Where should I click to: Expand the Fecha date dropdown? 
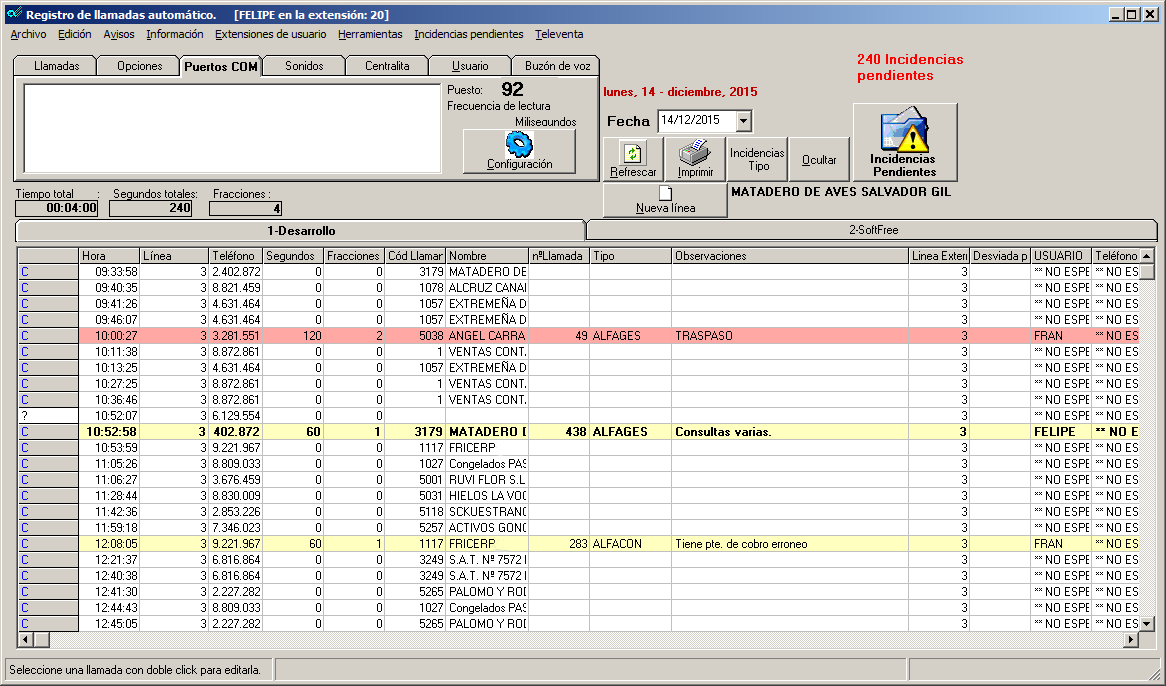[x=743, y=121]
